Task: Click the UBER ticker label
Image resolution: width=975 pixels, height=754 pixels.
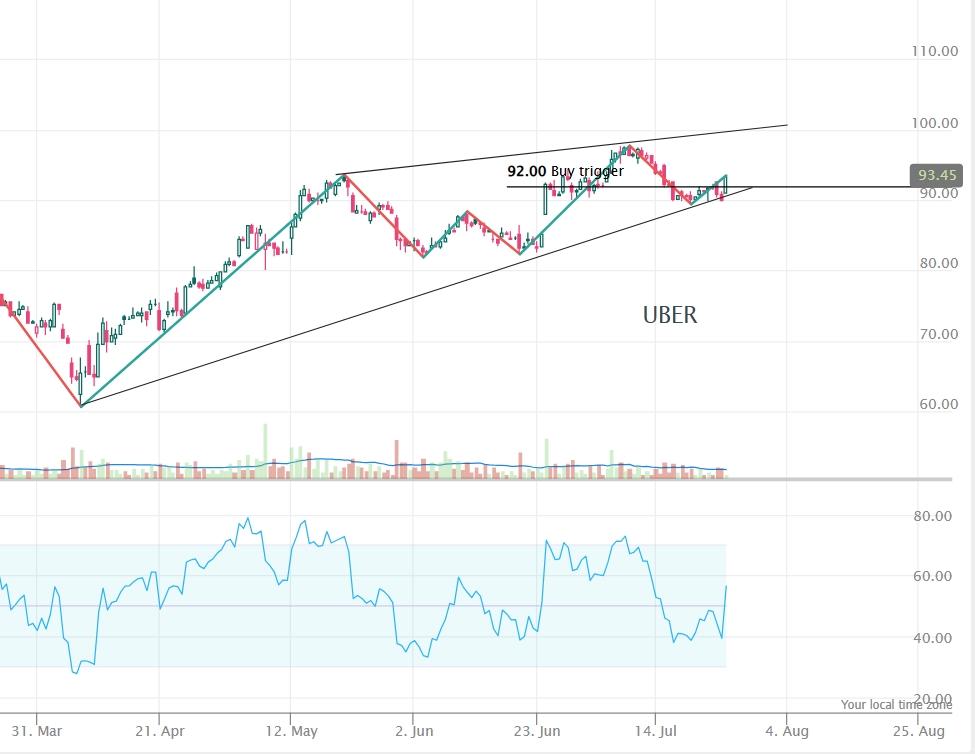Action: tap(670, 315)
